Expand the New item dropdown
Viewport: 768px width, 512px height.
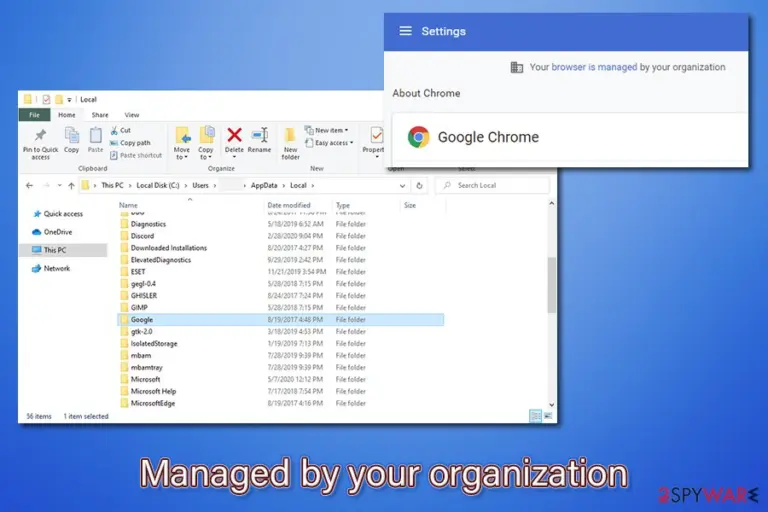[x=327, y=130]
